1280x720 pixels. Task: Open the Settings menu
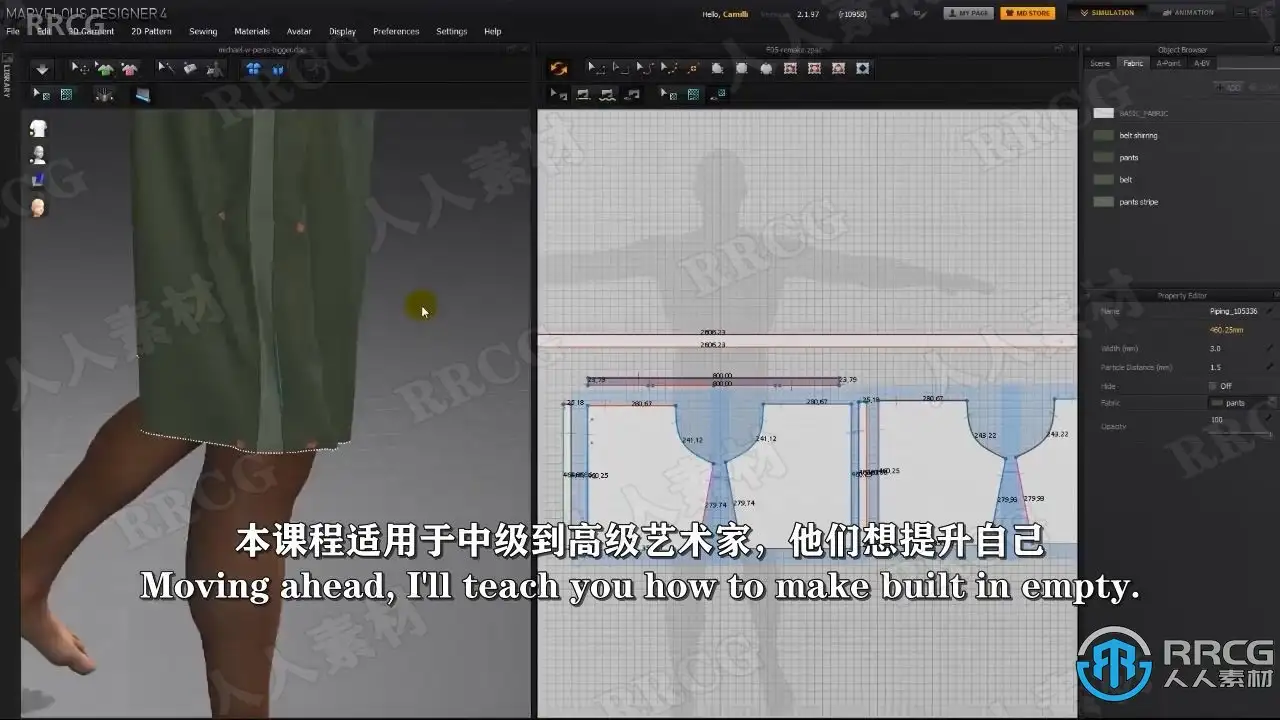[x=451, y=31]
